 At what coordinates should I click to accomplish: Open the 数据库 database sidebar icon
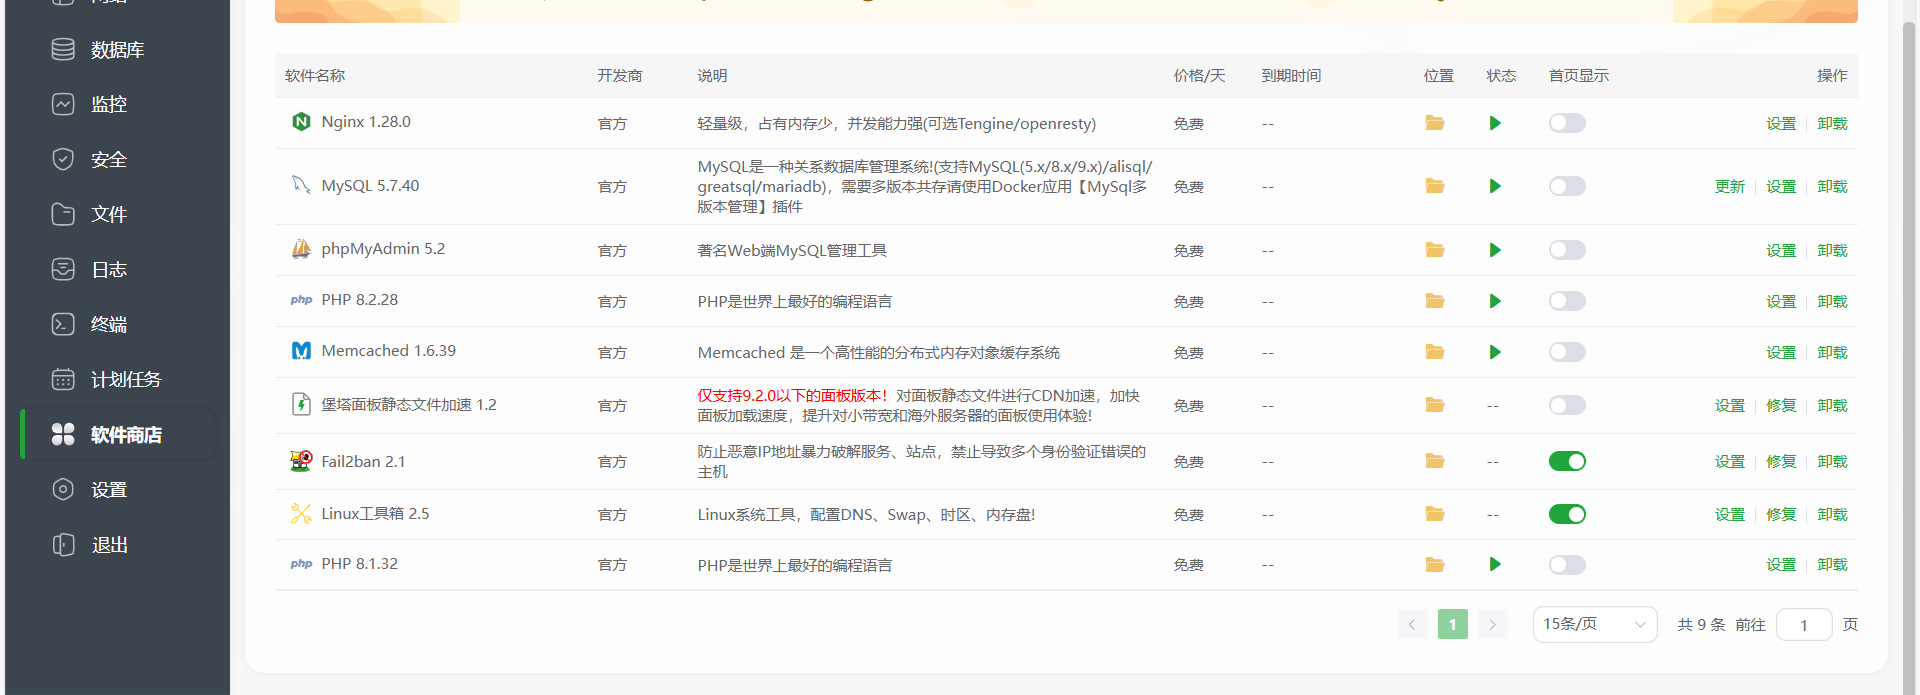coord(63,49)
